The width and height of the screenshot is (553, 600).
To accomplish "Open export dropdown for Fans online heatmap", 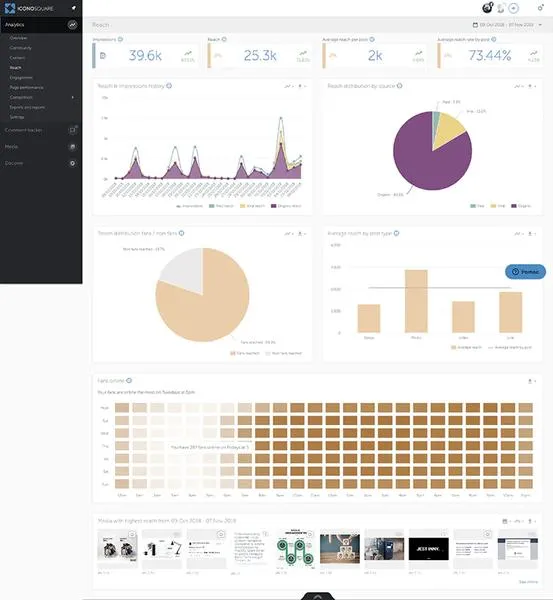I will pos(532,381).
